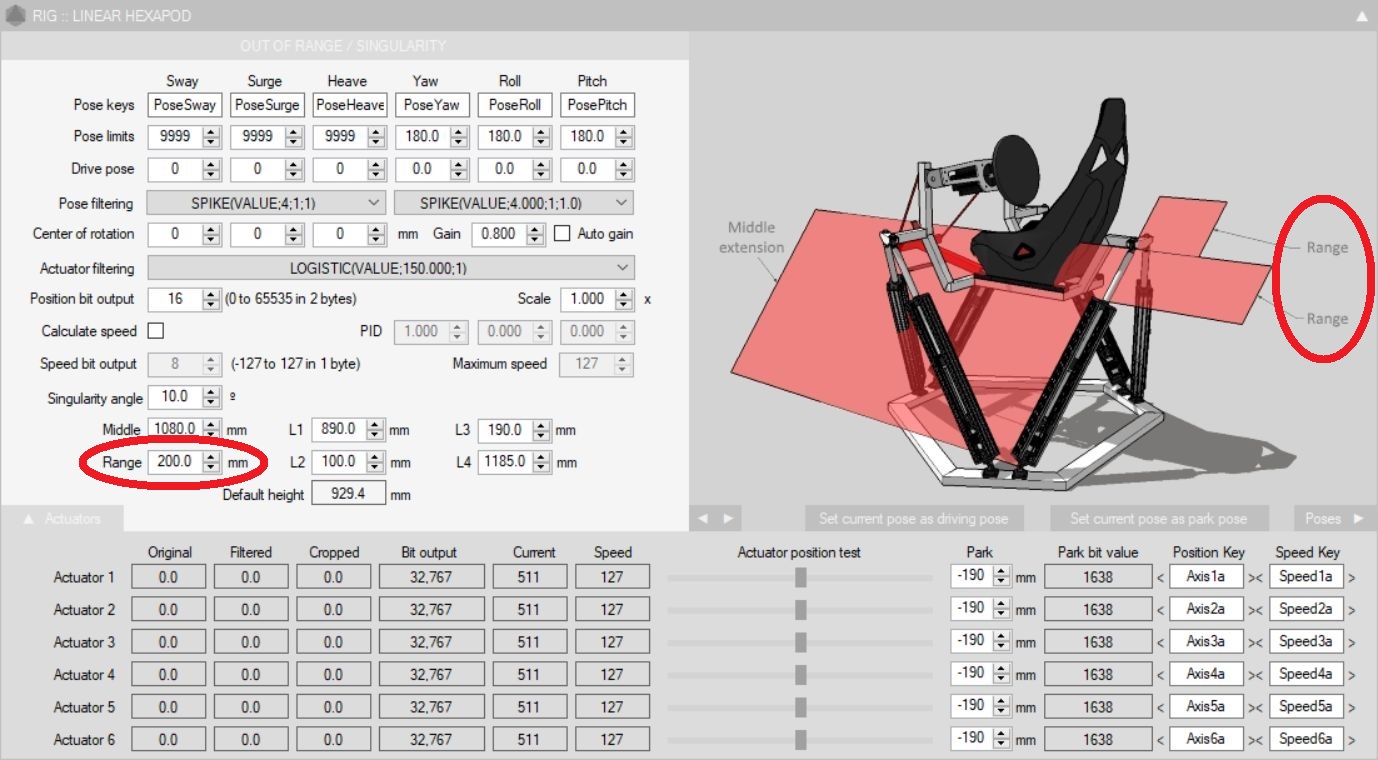The image size is (1378, 760).
Task: Click the previous pose left arrow
Action: click(703, 518)
